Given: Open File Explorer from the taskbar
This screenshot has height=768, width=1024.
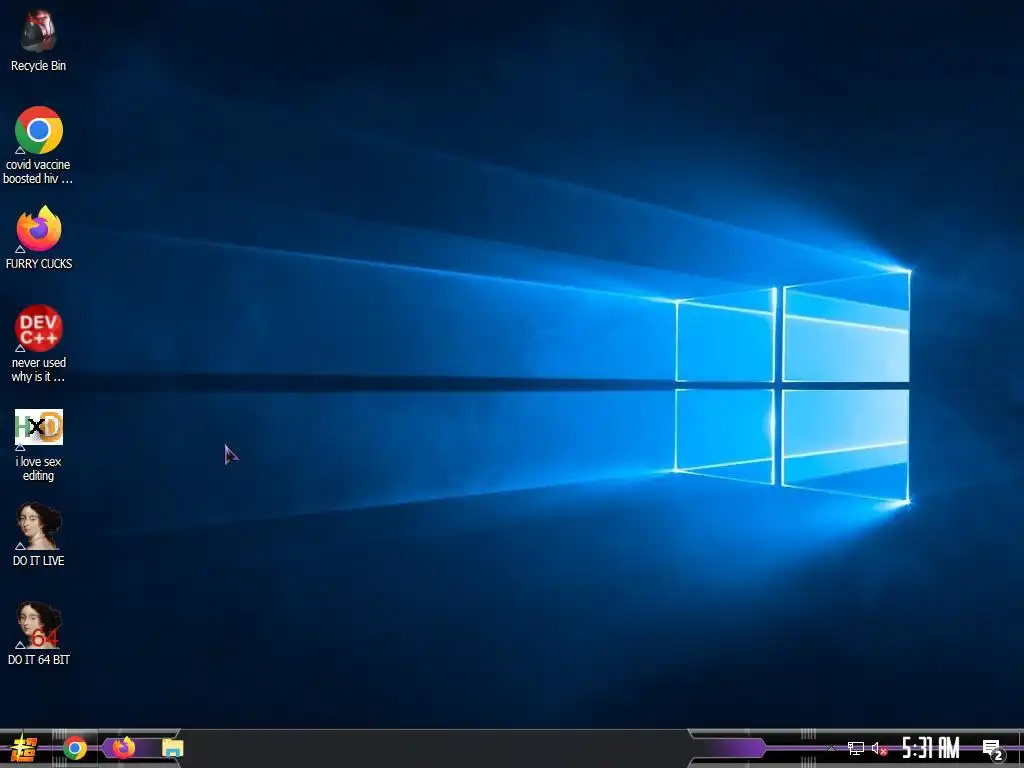Looking at the screenshot, I should (x=172, y=748).
